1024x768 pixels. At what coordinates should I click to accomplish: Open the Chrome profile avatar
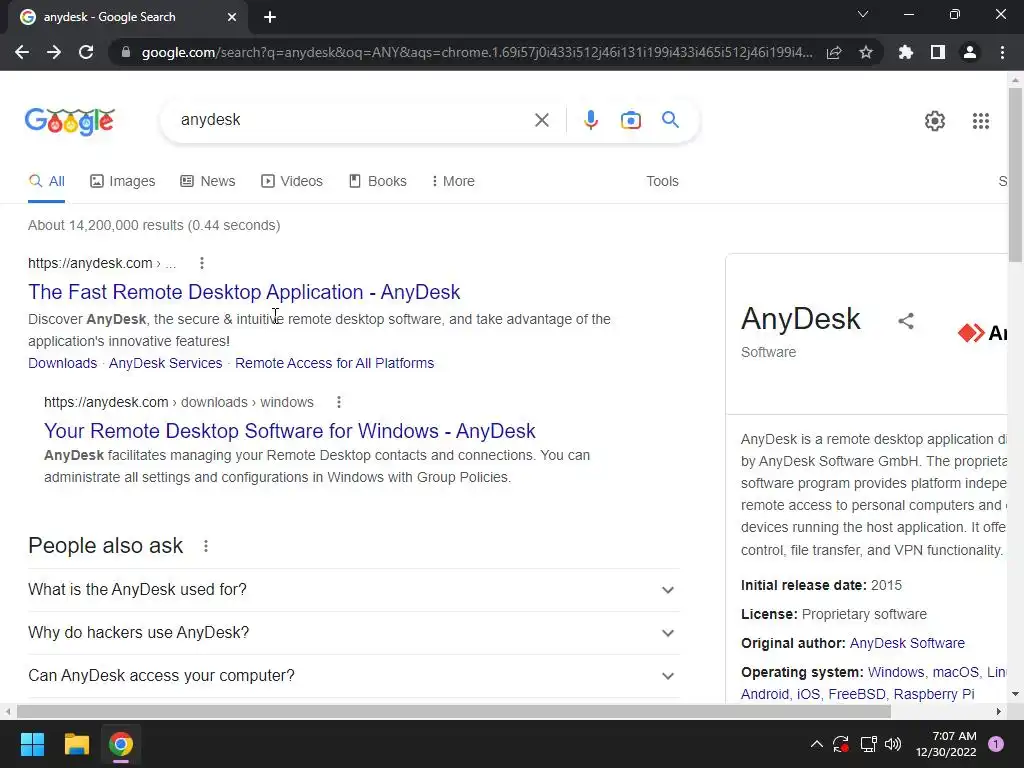pyautogui.click(x=970, y=52)
